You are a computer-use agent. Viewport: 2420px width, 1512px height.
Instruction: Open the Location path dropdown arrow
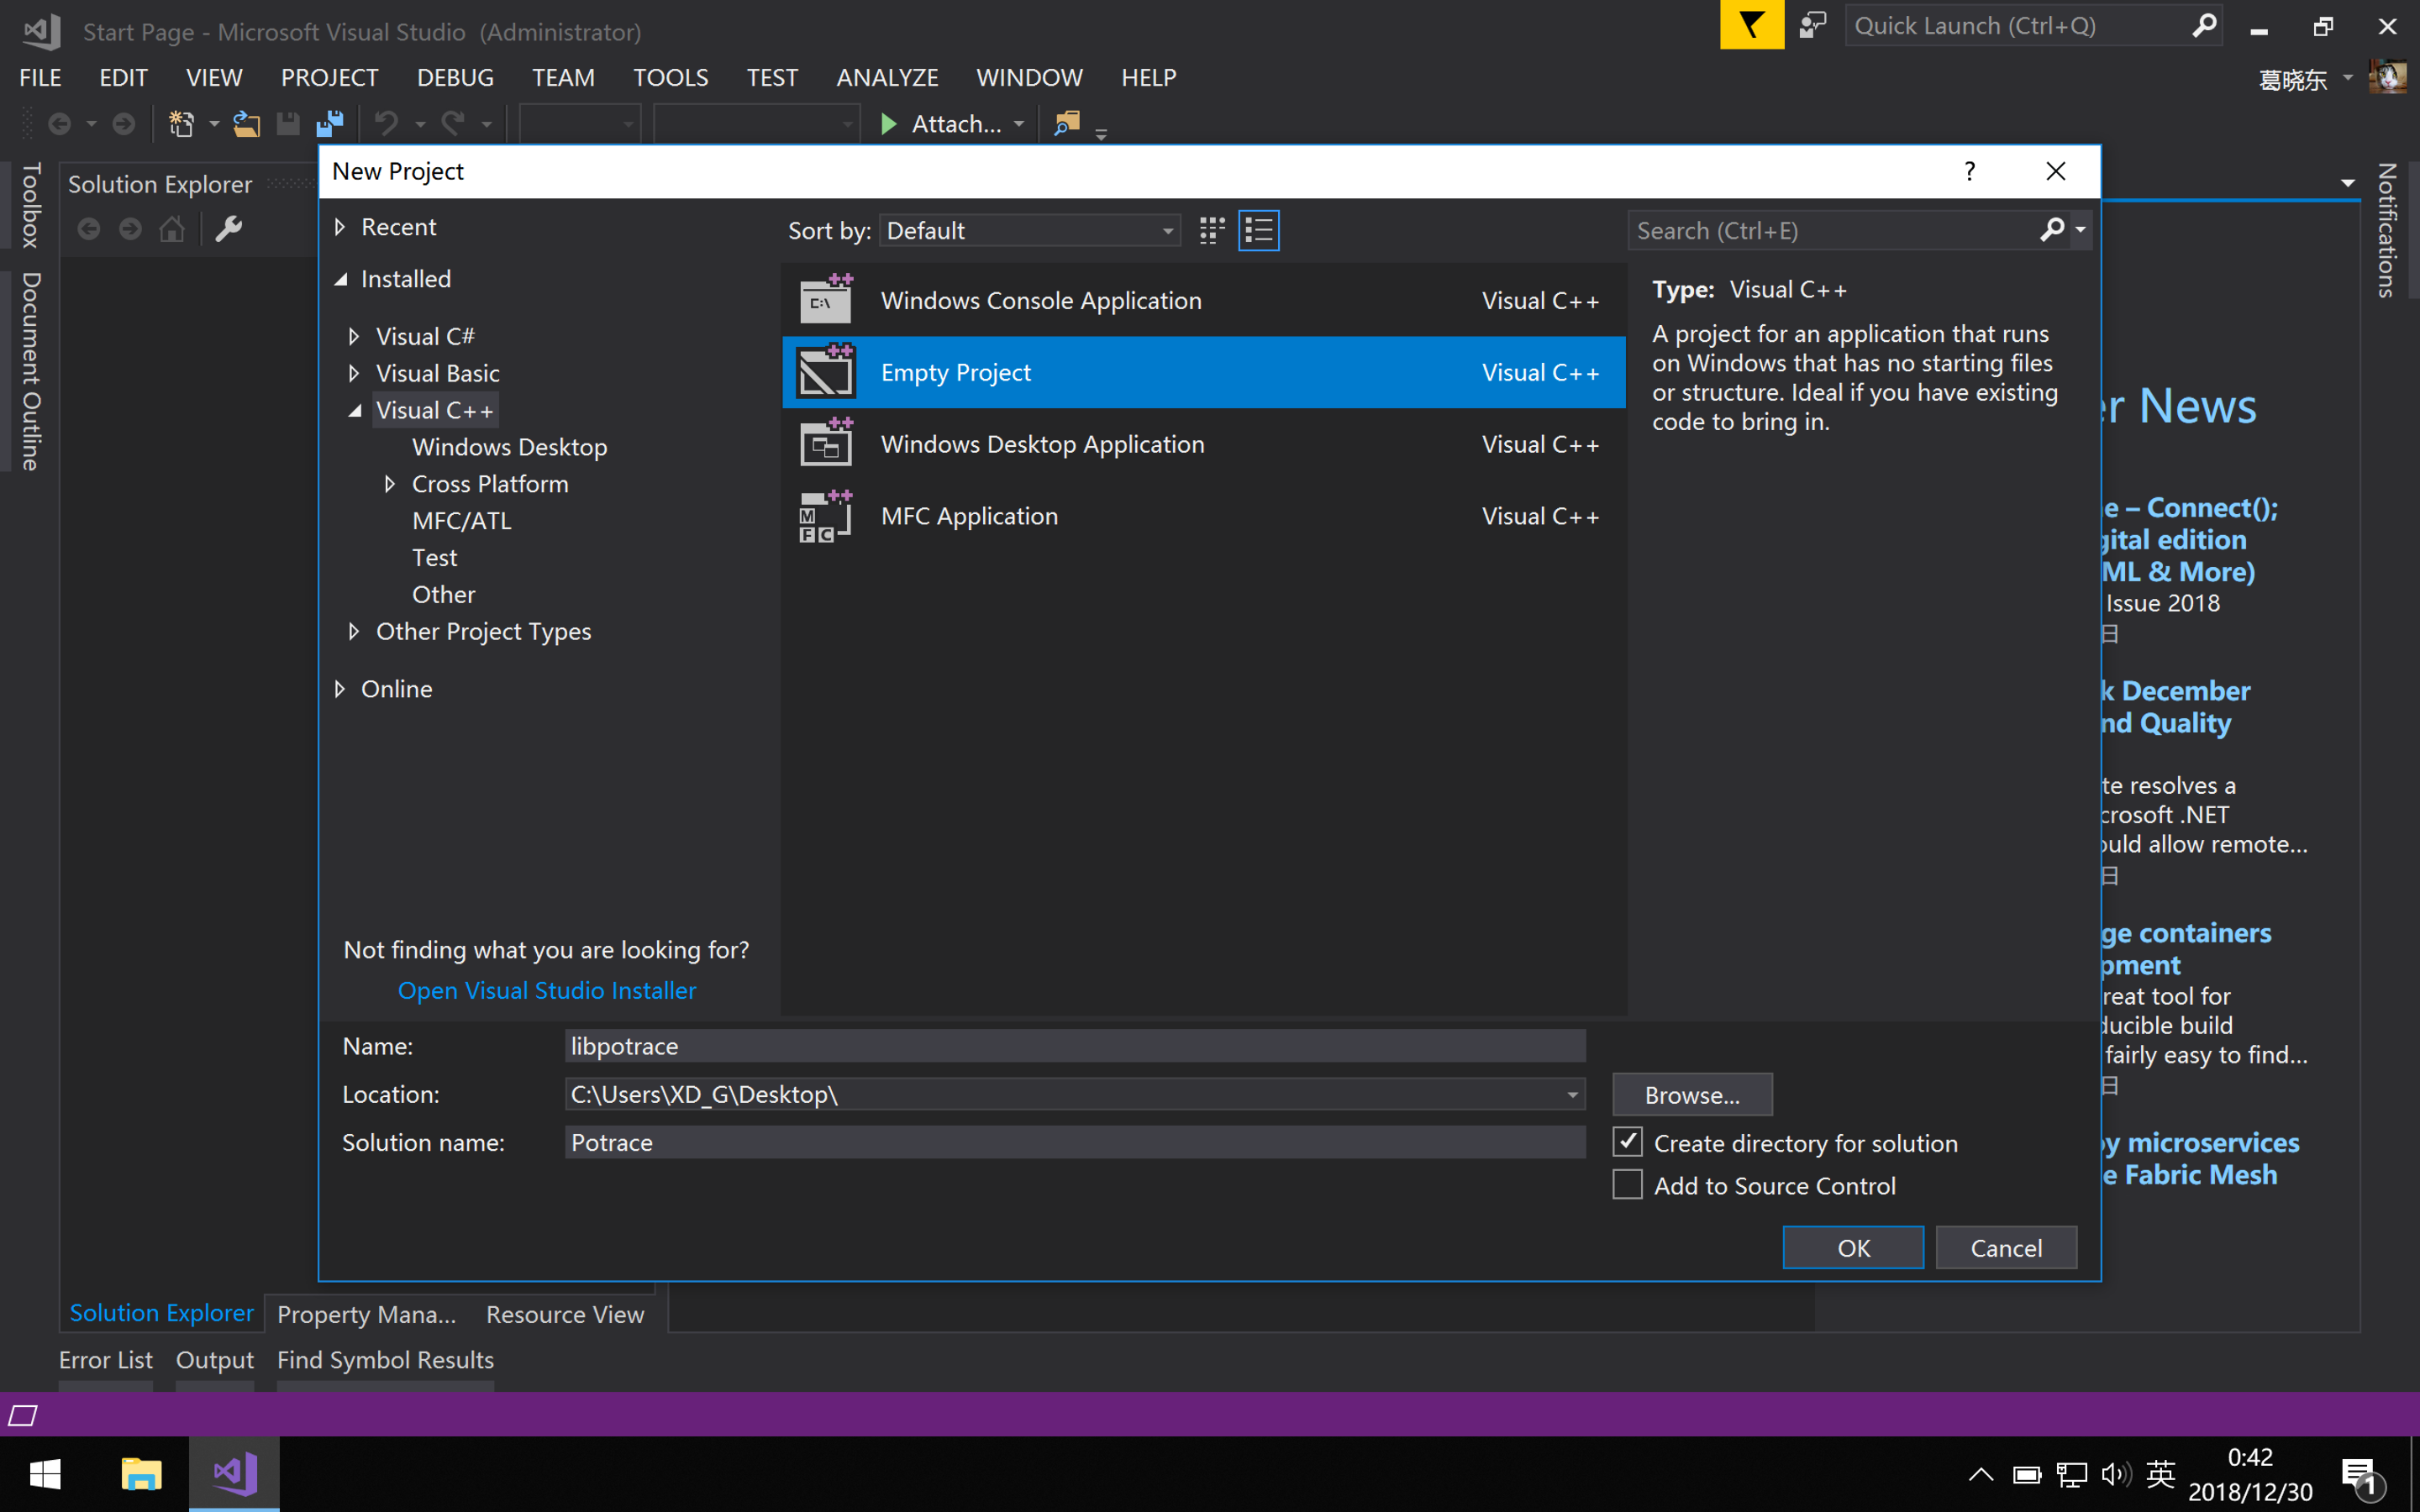click(1572, 1095)
